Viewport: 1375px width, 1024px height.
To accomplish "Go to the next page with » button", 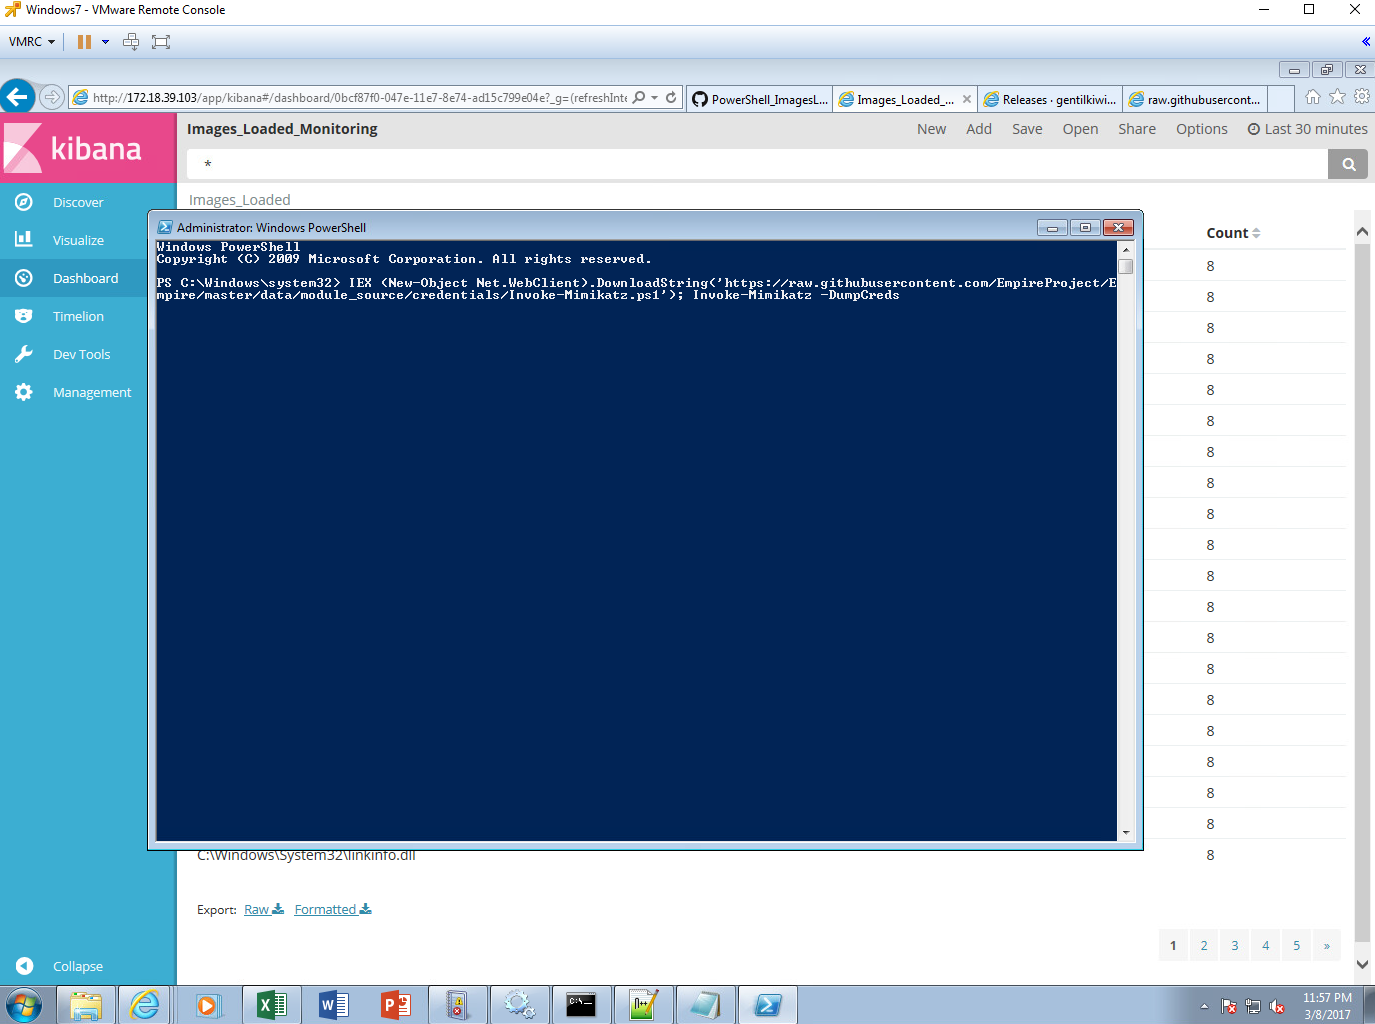I will (1327, 945).
